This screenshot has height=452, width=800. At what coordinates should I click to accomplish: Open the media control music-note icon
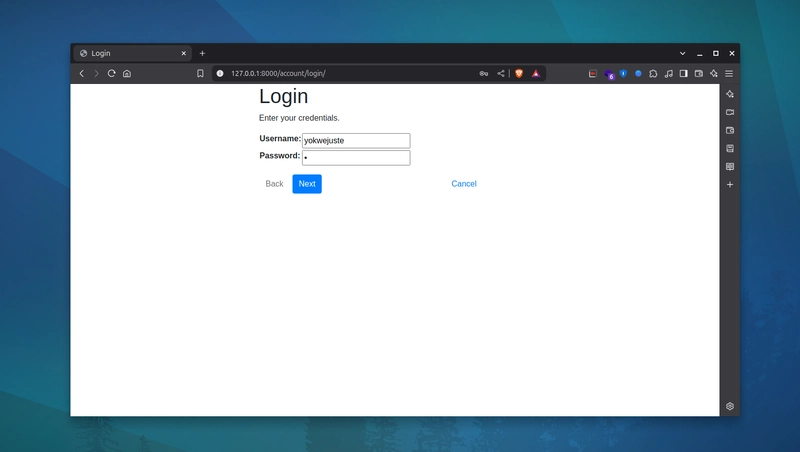668,73
